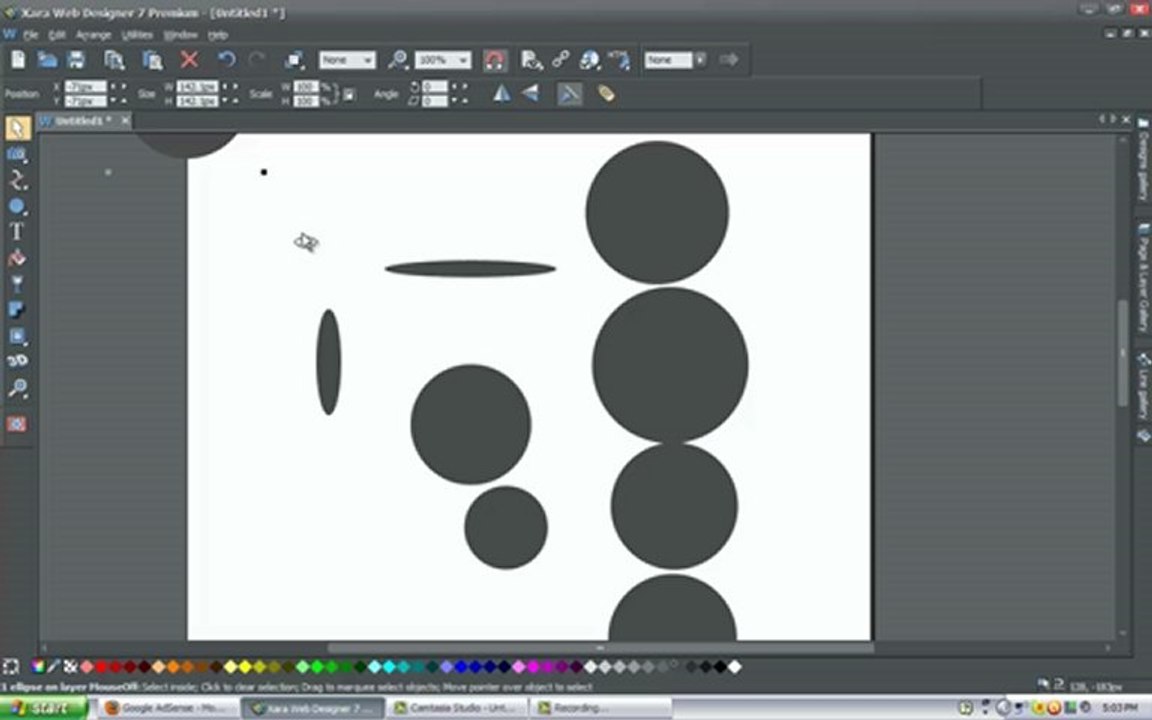Screen dimensions: 1152x720
Task: Switch to Recording taskbar window
Action: click(600, 708)
